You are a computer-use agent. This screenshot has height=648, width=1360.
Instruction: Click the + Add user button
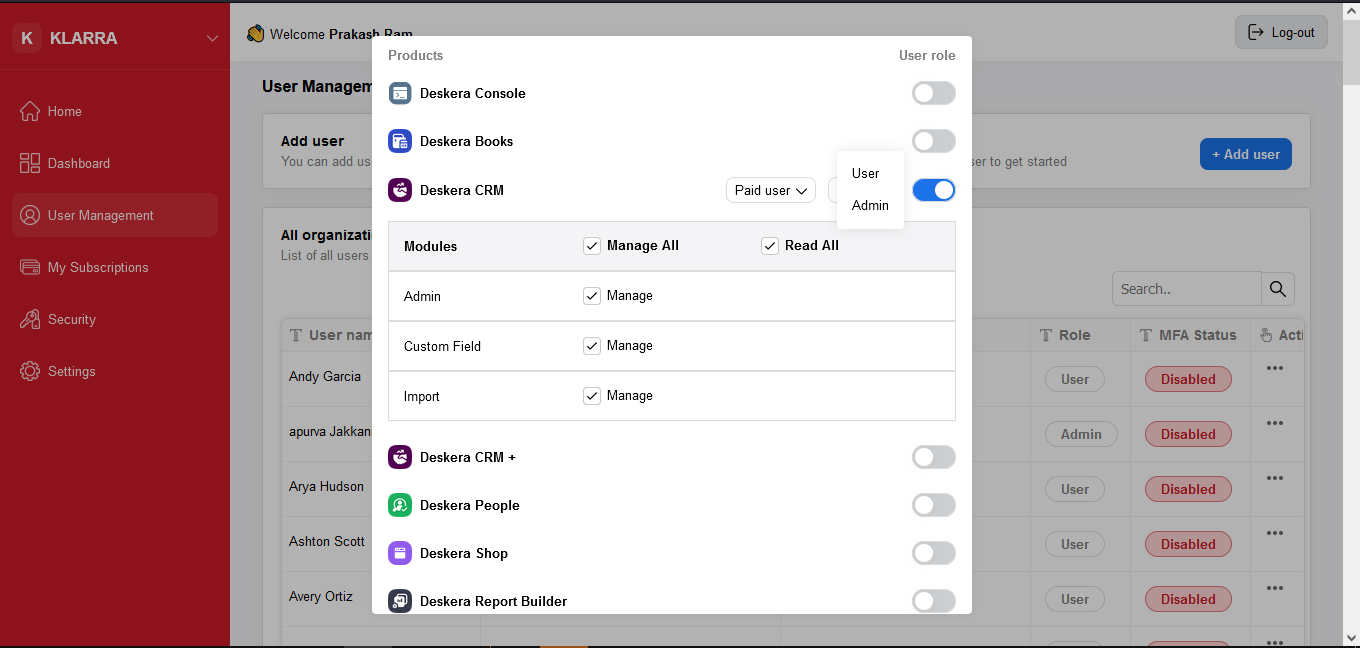tap(1246, 154)
